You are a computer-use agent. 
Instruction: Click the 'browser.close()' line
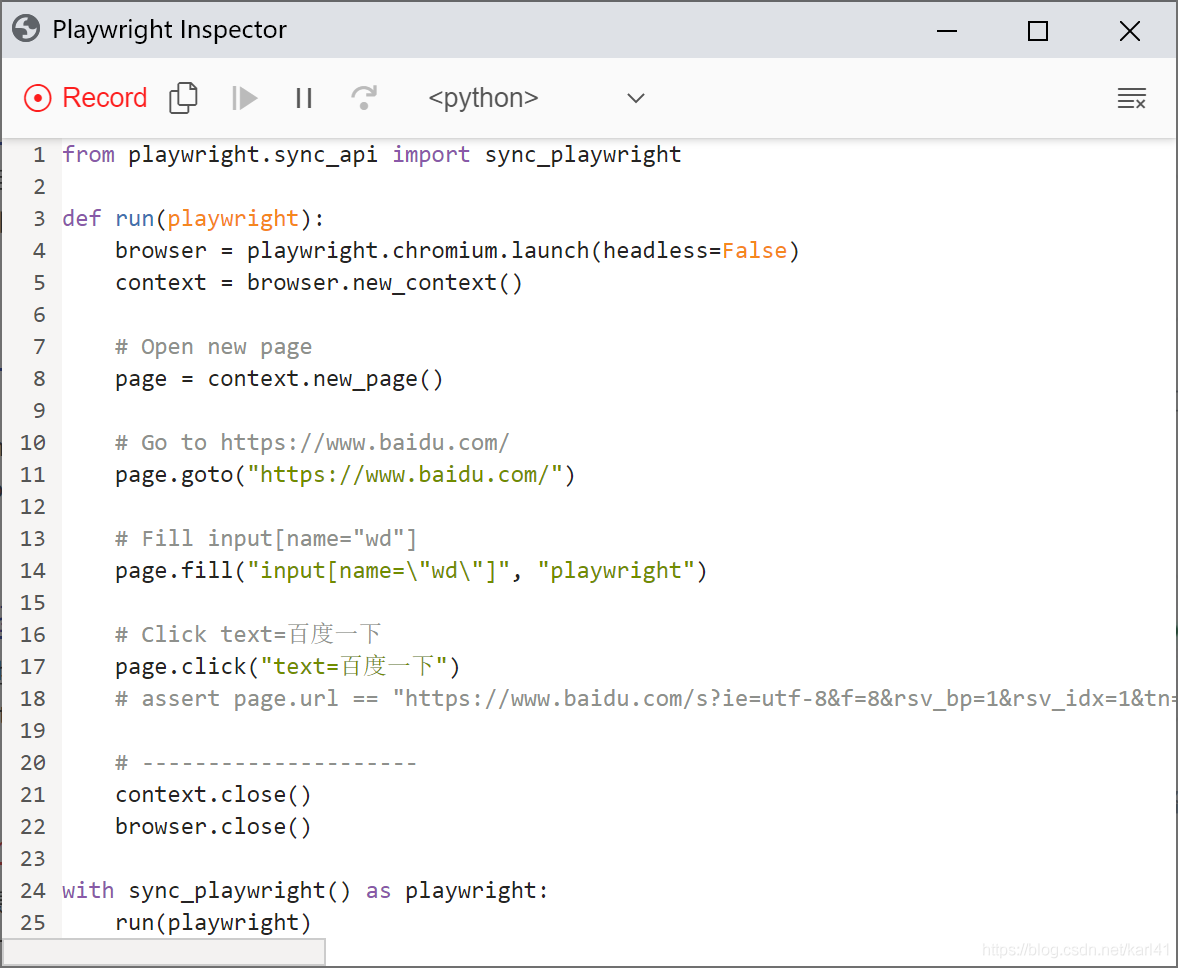pyautogui.click(x=213, y=827)
